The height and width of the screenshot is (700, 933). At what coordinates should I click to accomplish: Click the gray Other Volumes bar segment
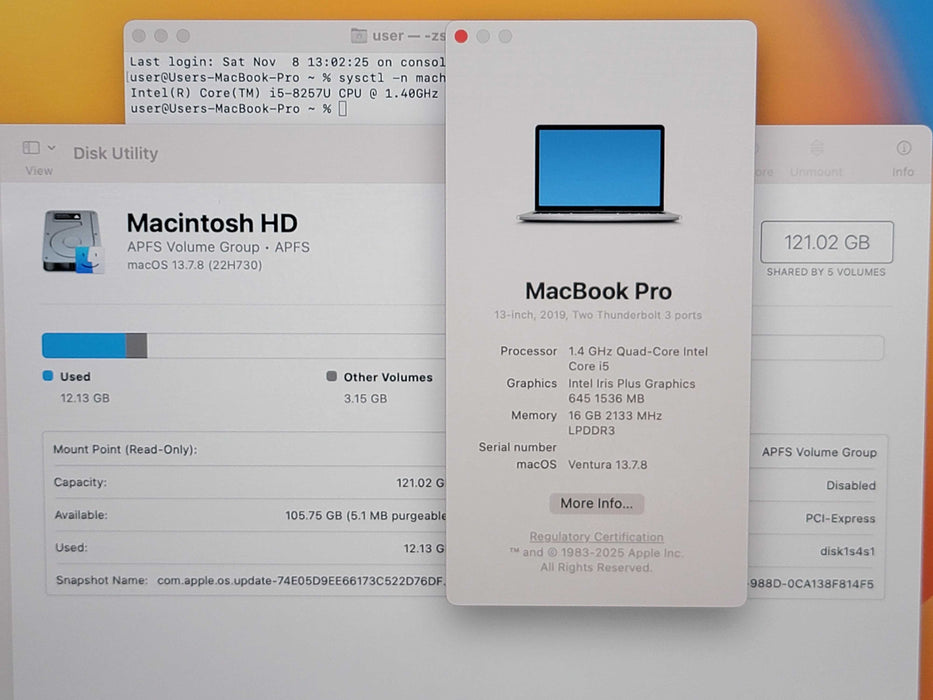(x=137, y=346)
